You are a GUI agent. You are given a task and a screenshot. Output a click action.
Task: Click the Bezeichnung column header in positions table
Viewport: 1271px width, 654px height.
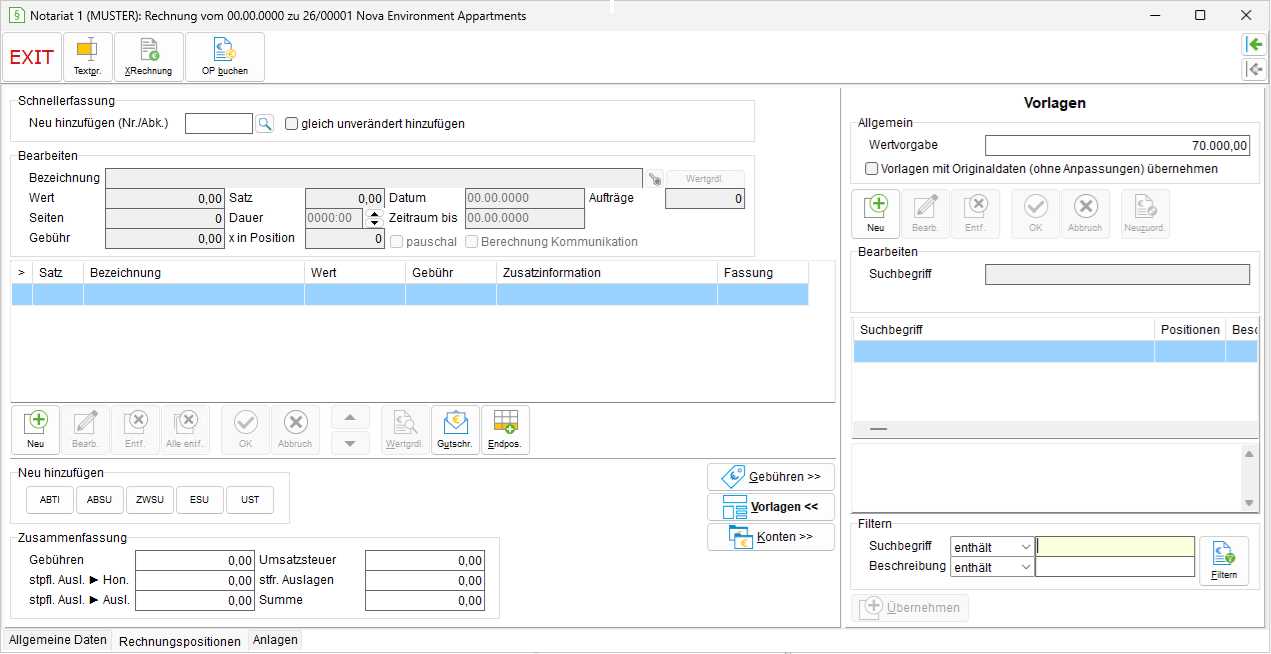(194, 272)
